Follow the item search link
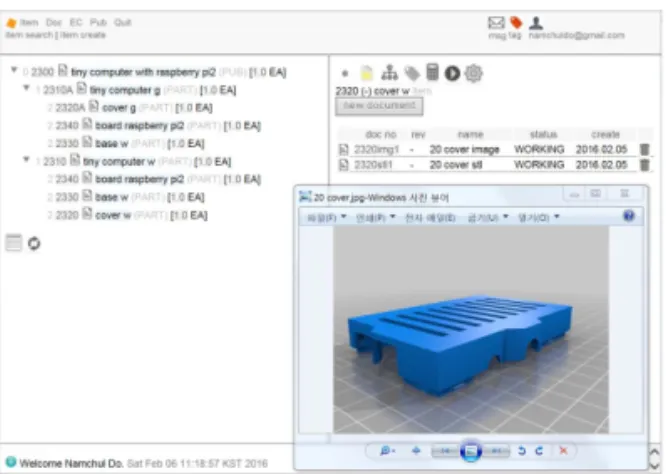This screenshot has height=474, width=666. (29, 35)
